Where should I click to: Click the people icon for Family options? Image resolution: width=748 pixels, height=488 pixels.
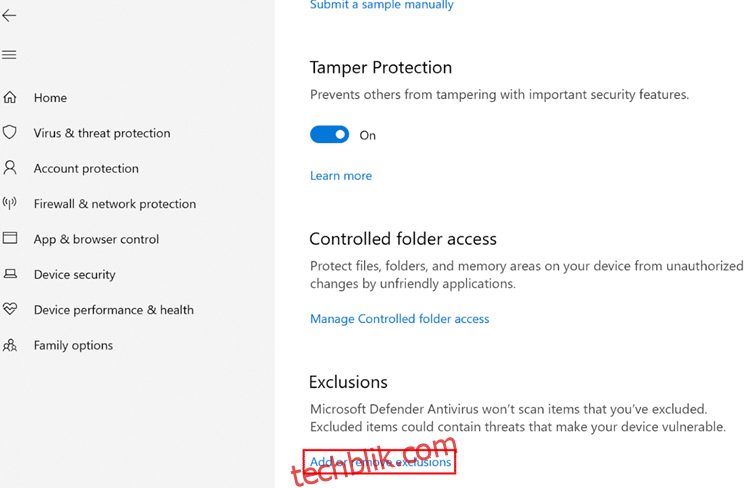(x=10, y=345)
